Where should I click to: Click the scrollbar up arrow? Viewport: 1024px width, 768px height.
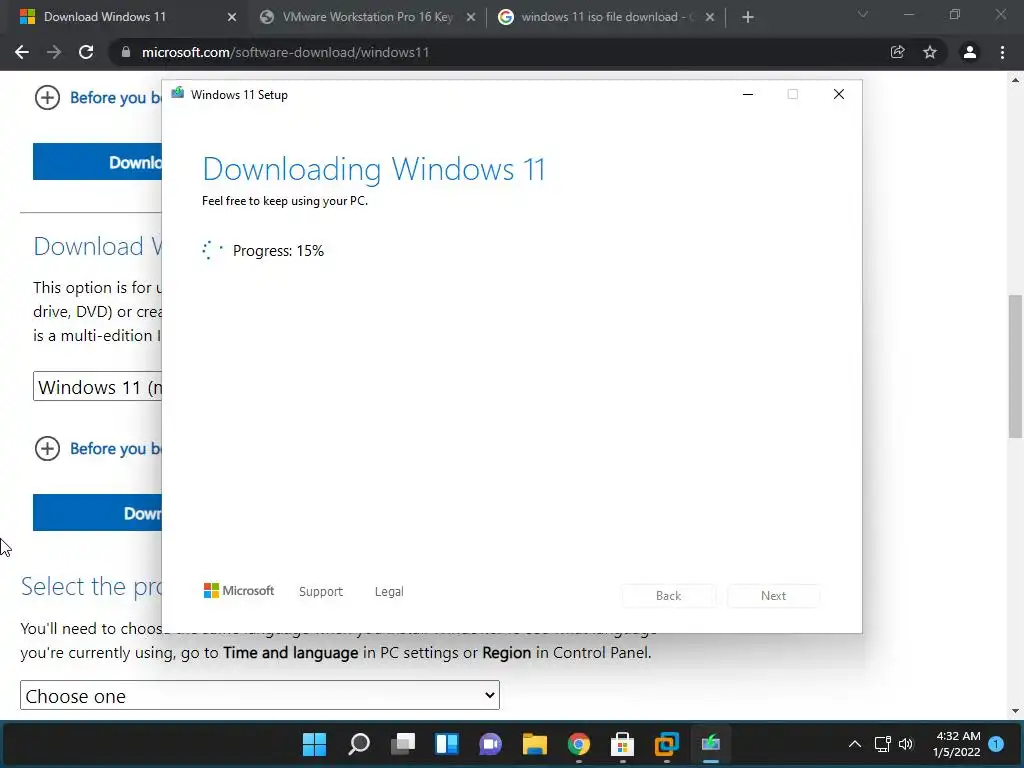pyautogui.click(x=1015, y=80)
